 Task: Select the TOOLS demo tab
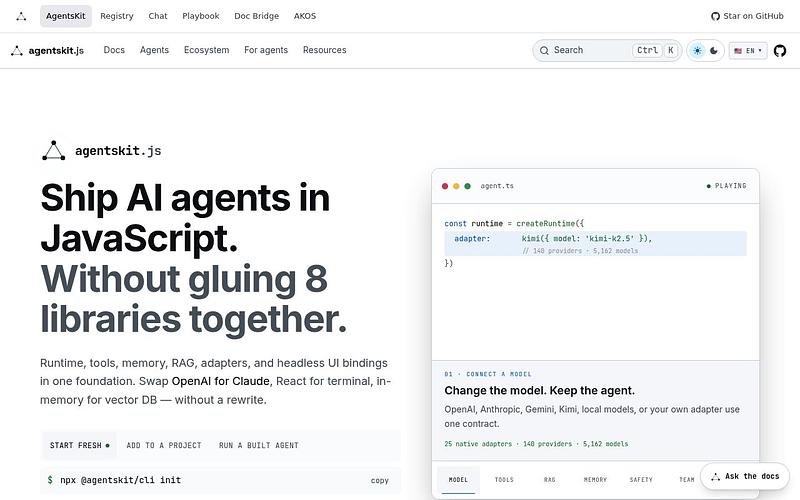(x=504, y=480)
